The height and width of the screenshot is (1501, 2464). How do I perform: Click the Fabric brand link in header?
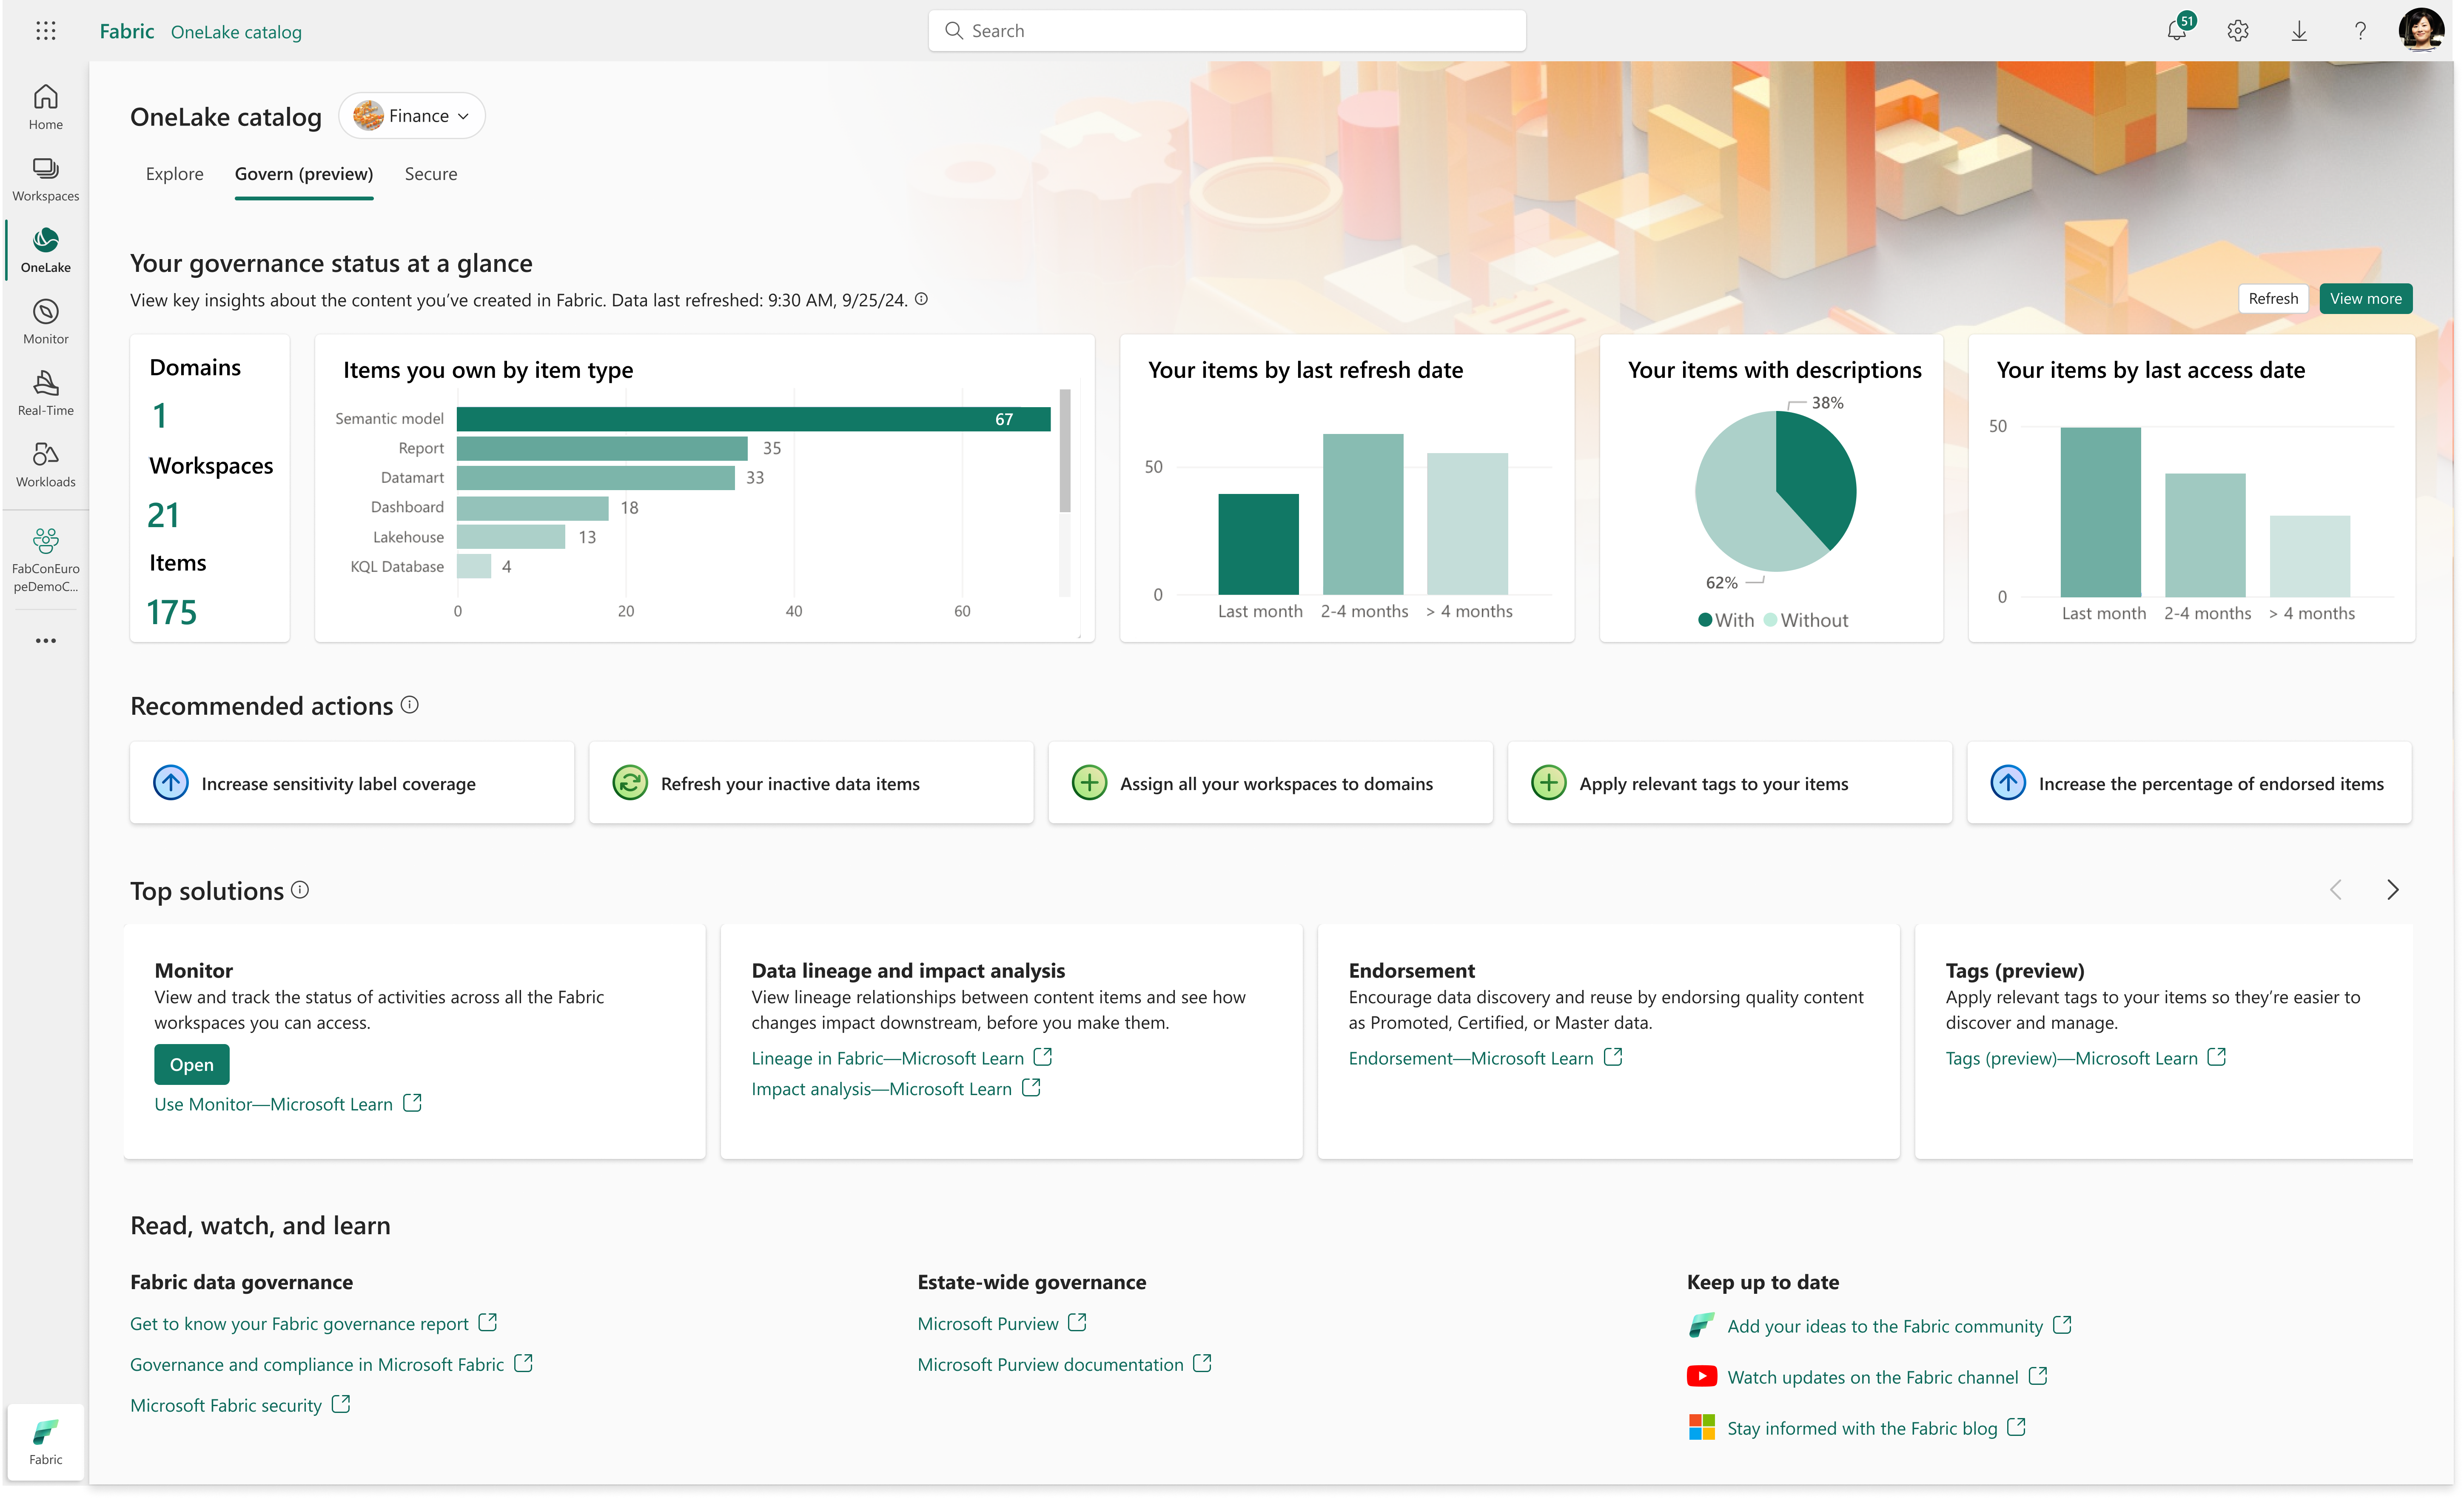click(x=127, y=31)
